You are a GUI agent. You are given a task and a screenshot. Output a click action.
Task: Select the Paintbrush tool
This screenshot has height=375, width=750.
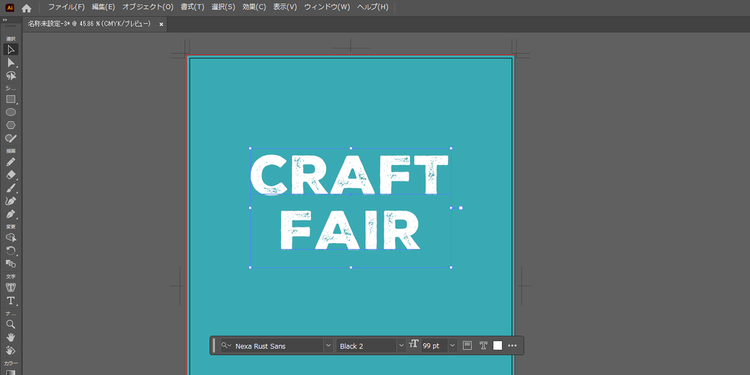point(11,188)
